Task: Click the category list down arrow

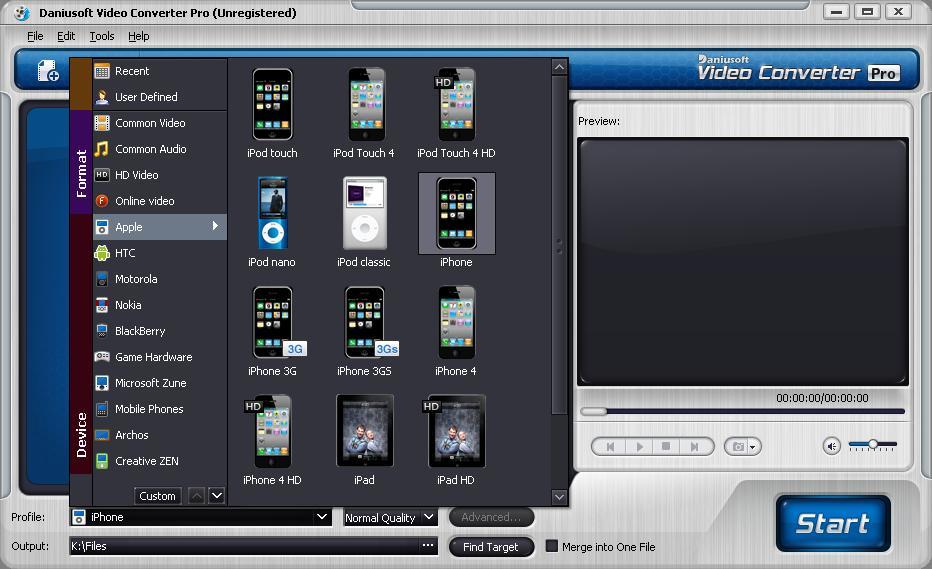Action: click(x=216, y=495)
